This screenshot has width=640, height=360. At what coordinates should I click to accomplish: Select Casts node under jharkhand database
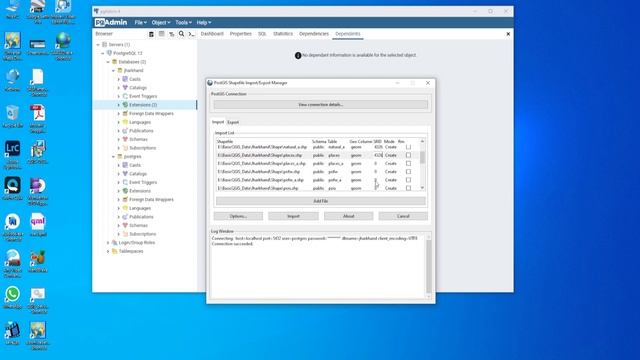pos(135,79)
